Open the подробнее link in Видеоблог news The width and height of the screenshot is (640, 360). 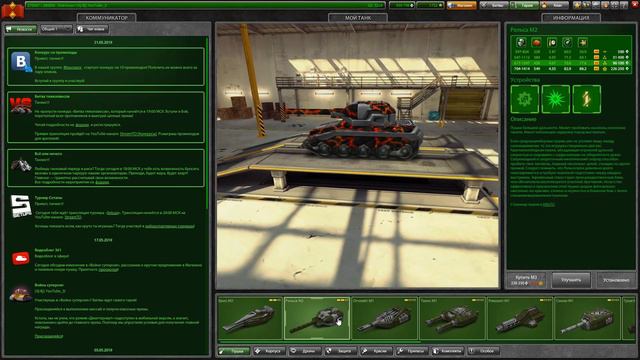click(108, 269)
